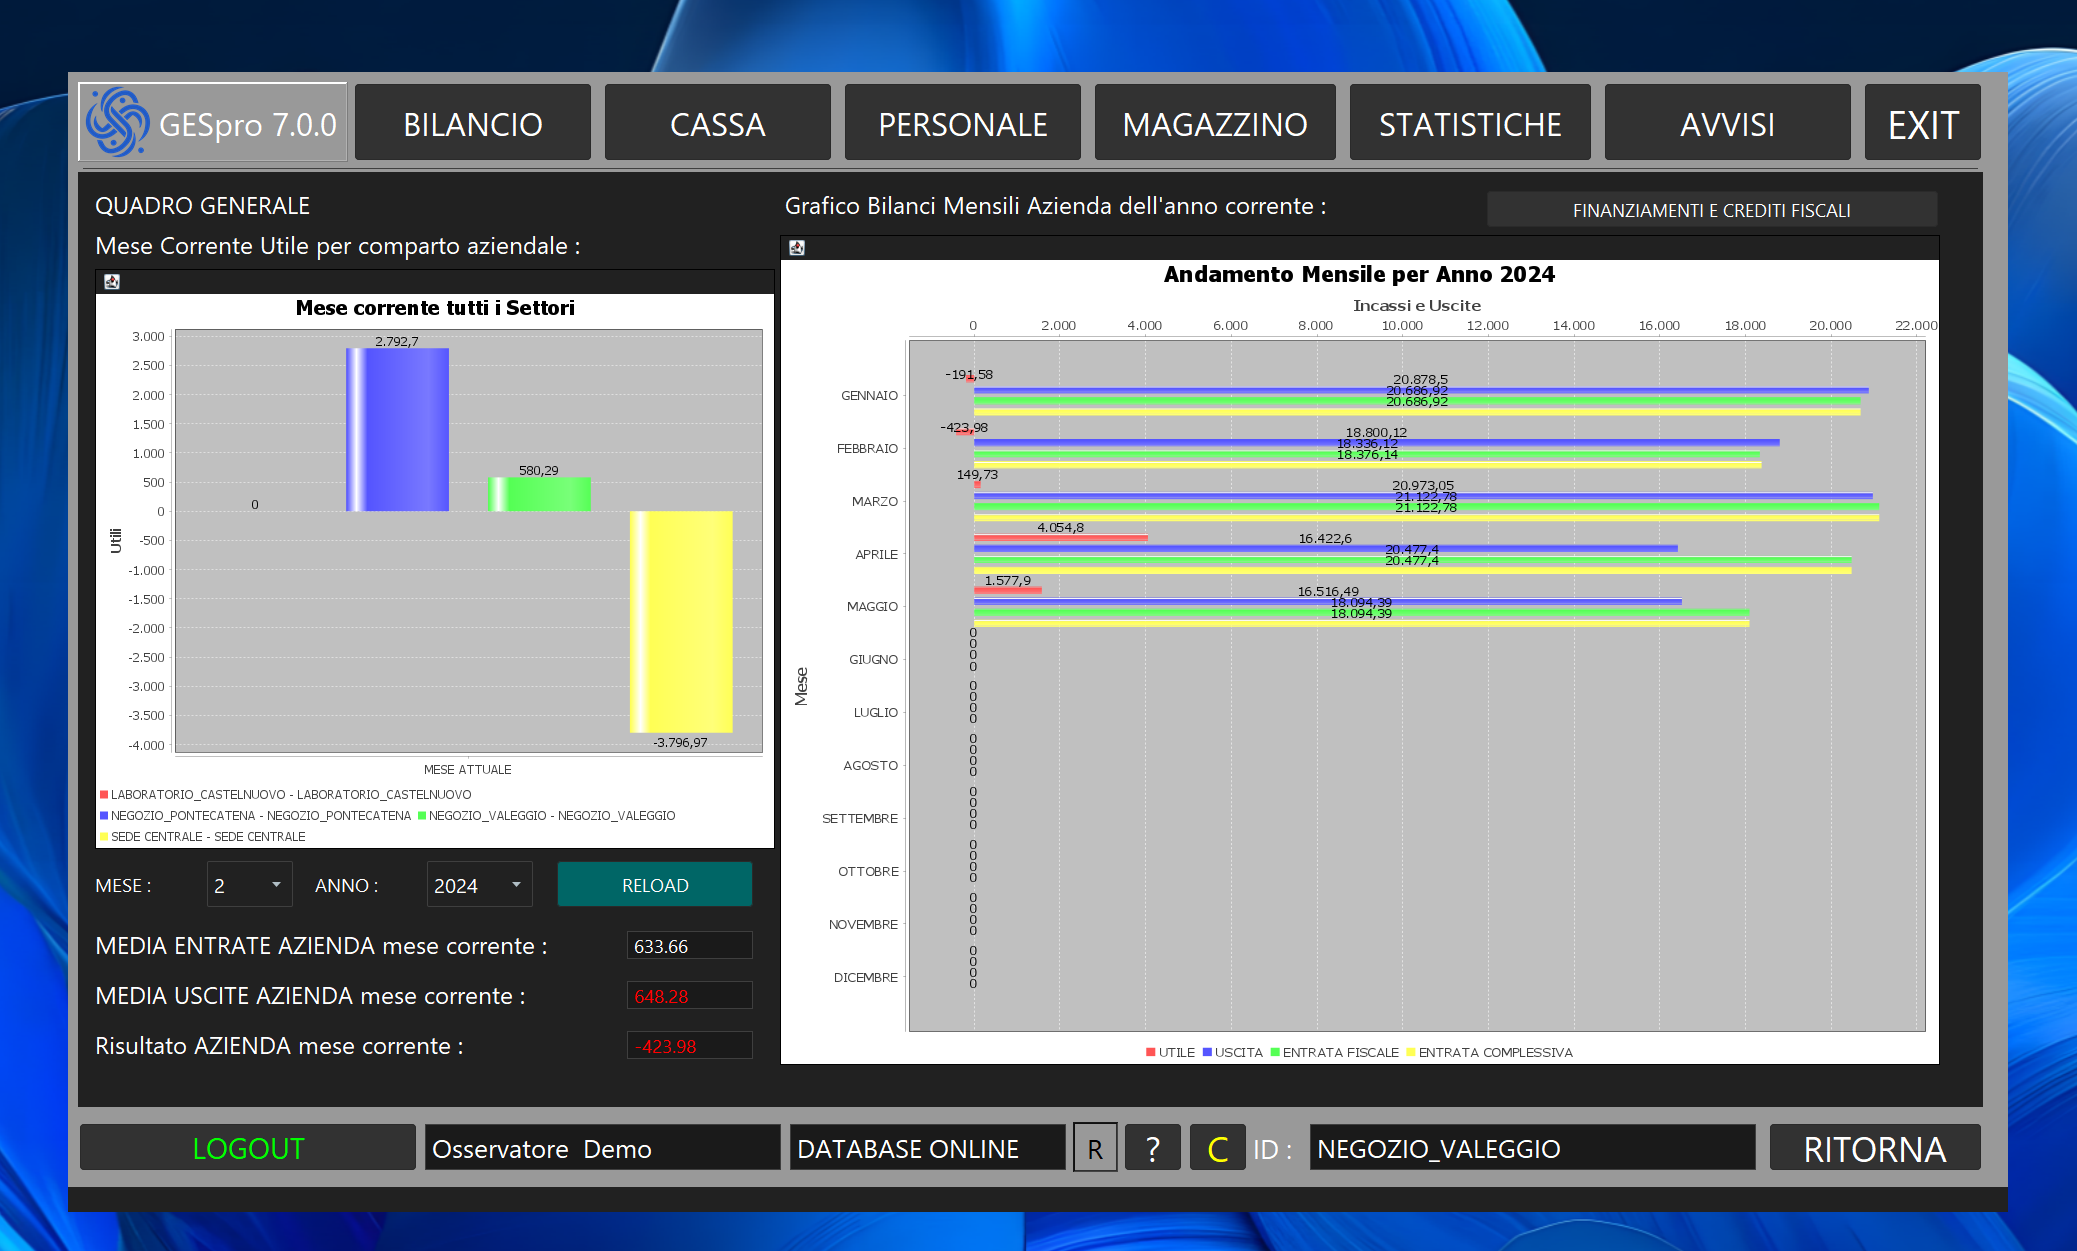
Task: Open the BILANCIO section
Action: pyautogui.click(x=473, y=122)
